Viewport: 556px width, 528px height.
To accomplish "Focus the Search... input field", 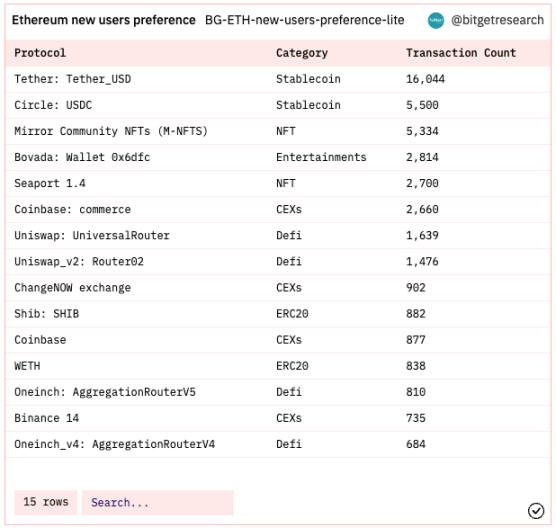I will tap(158, 502).
